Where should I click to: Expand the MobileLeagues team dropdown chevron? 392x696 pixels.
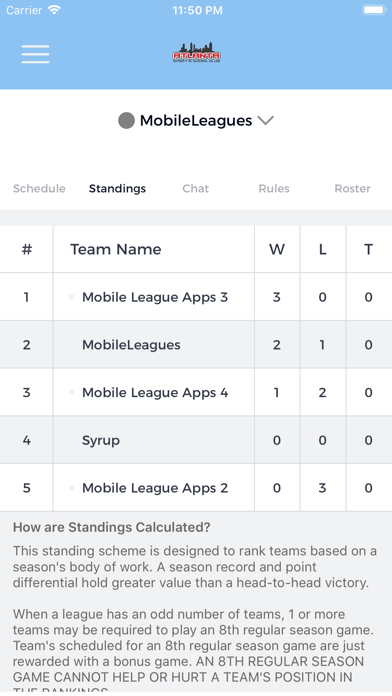click(x=265, y=120)
